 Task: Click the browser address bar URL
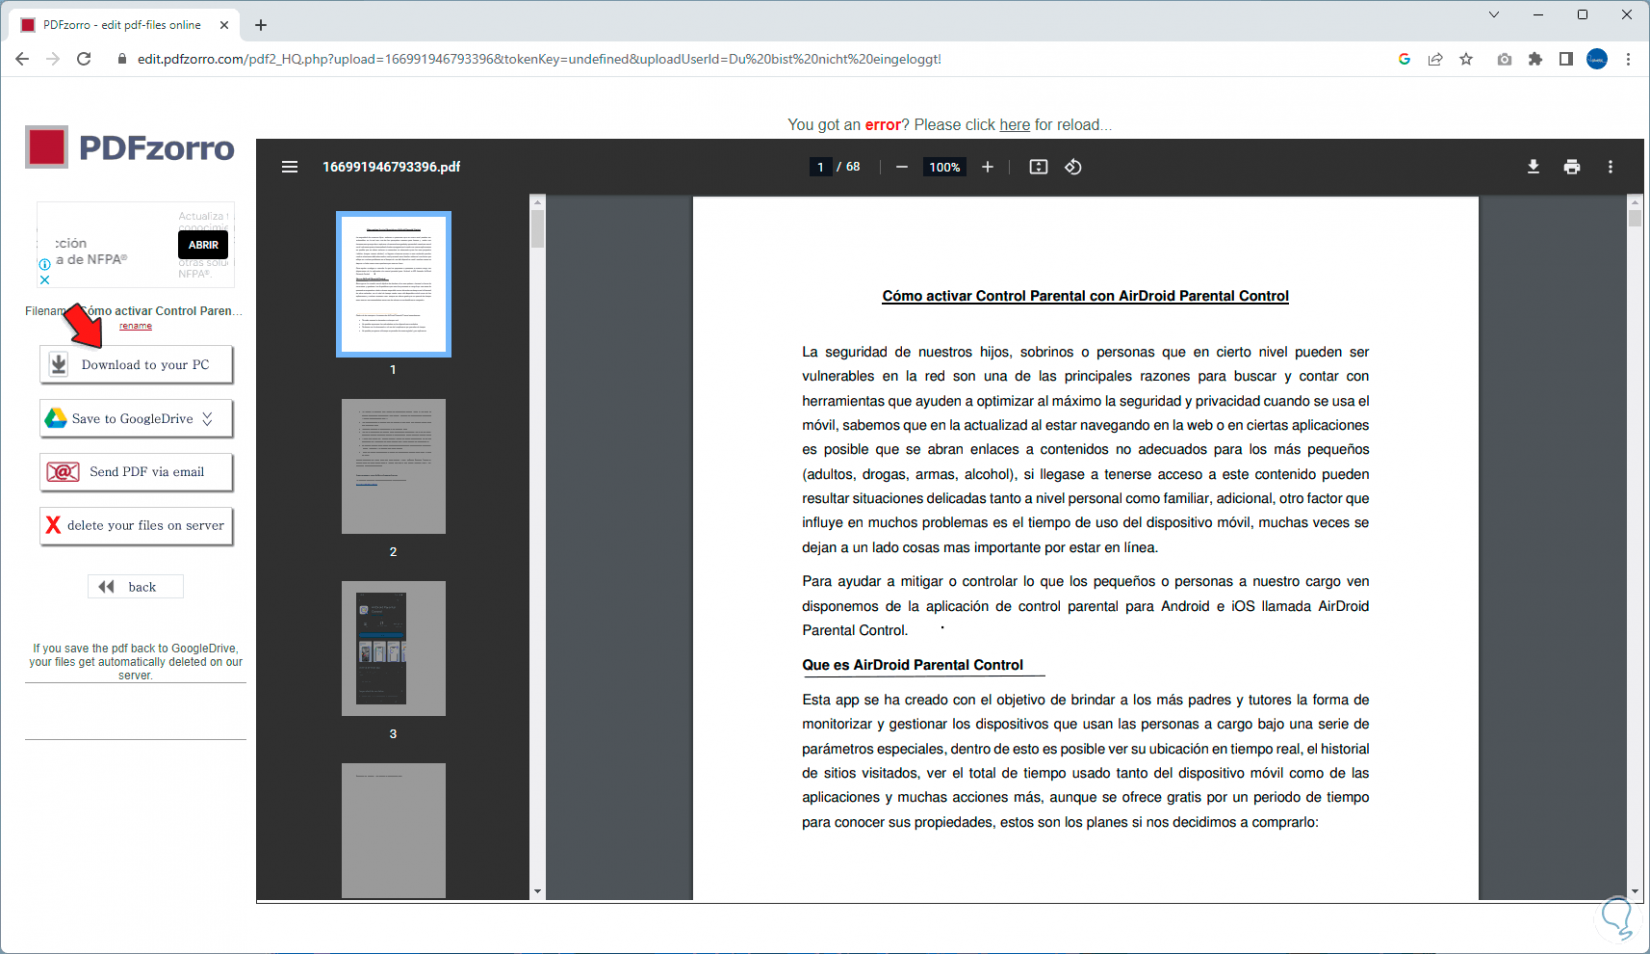coord(539,59)
